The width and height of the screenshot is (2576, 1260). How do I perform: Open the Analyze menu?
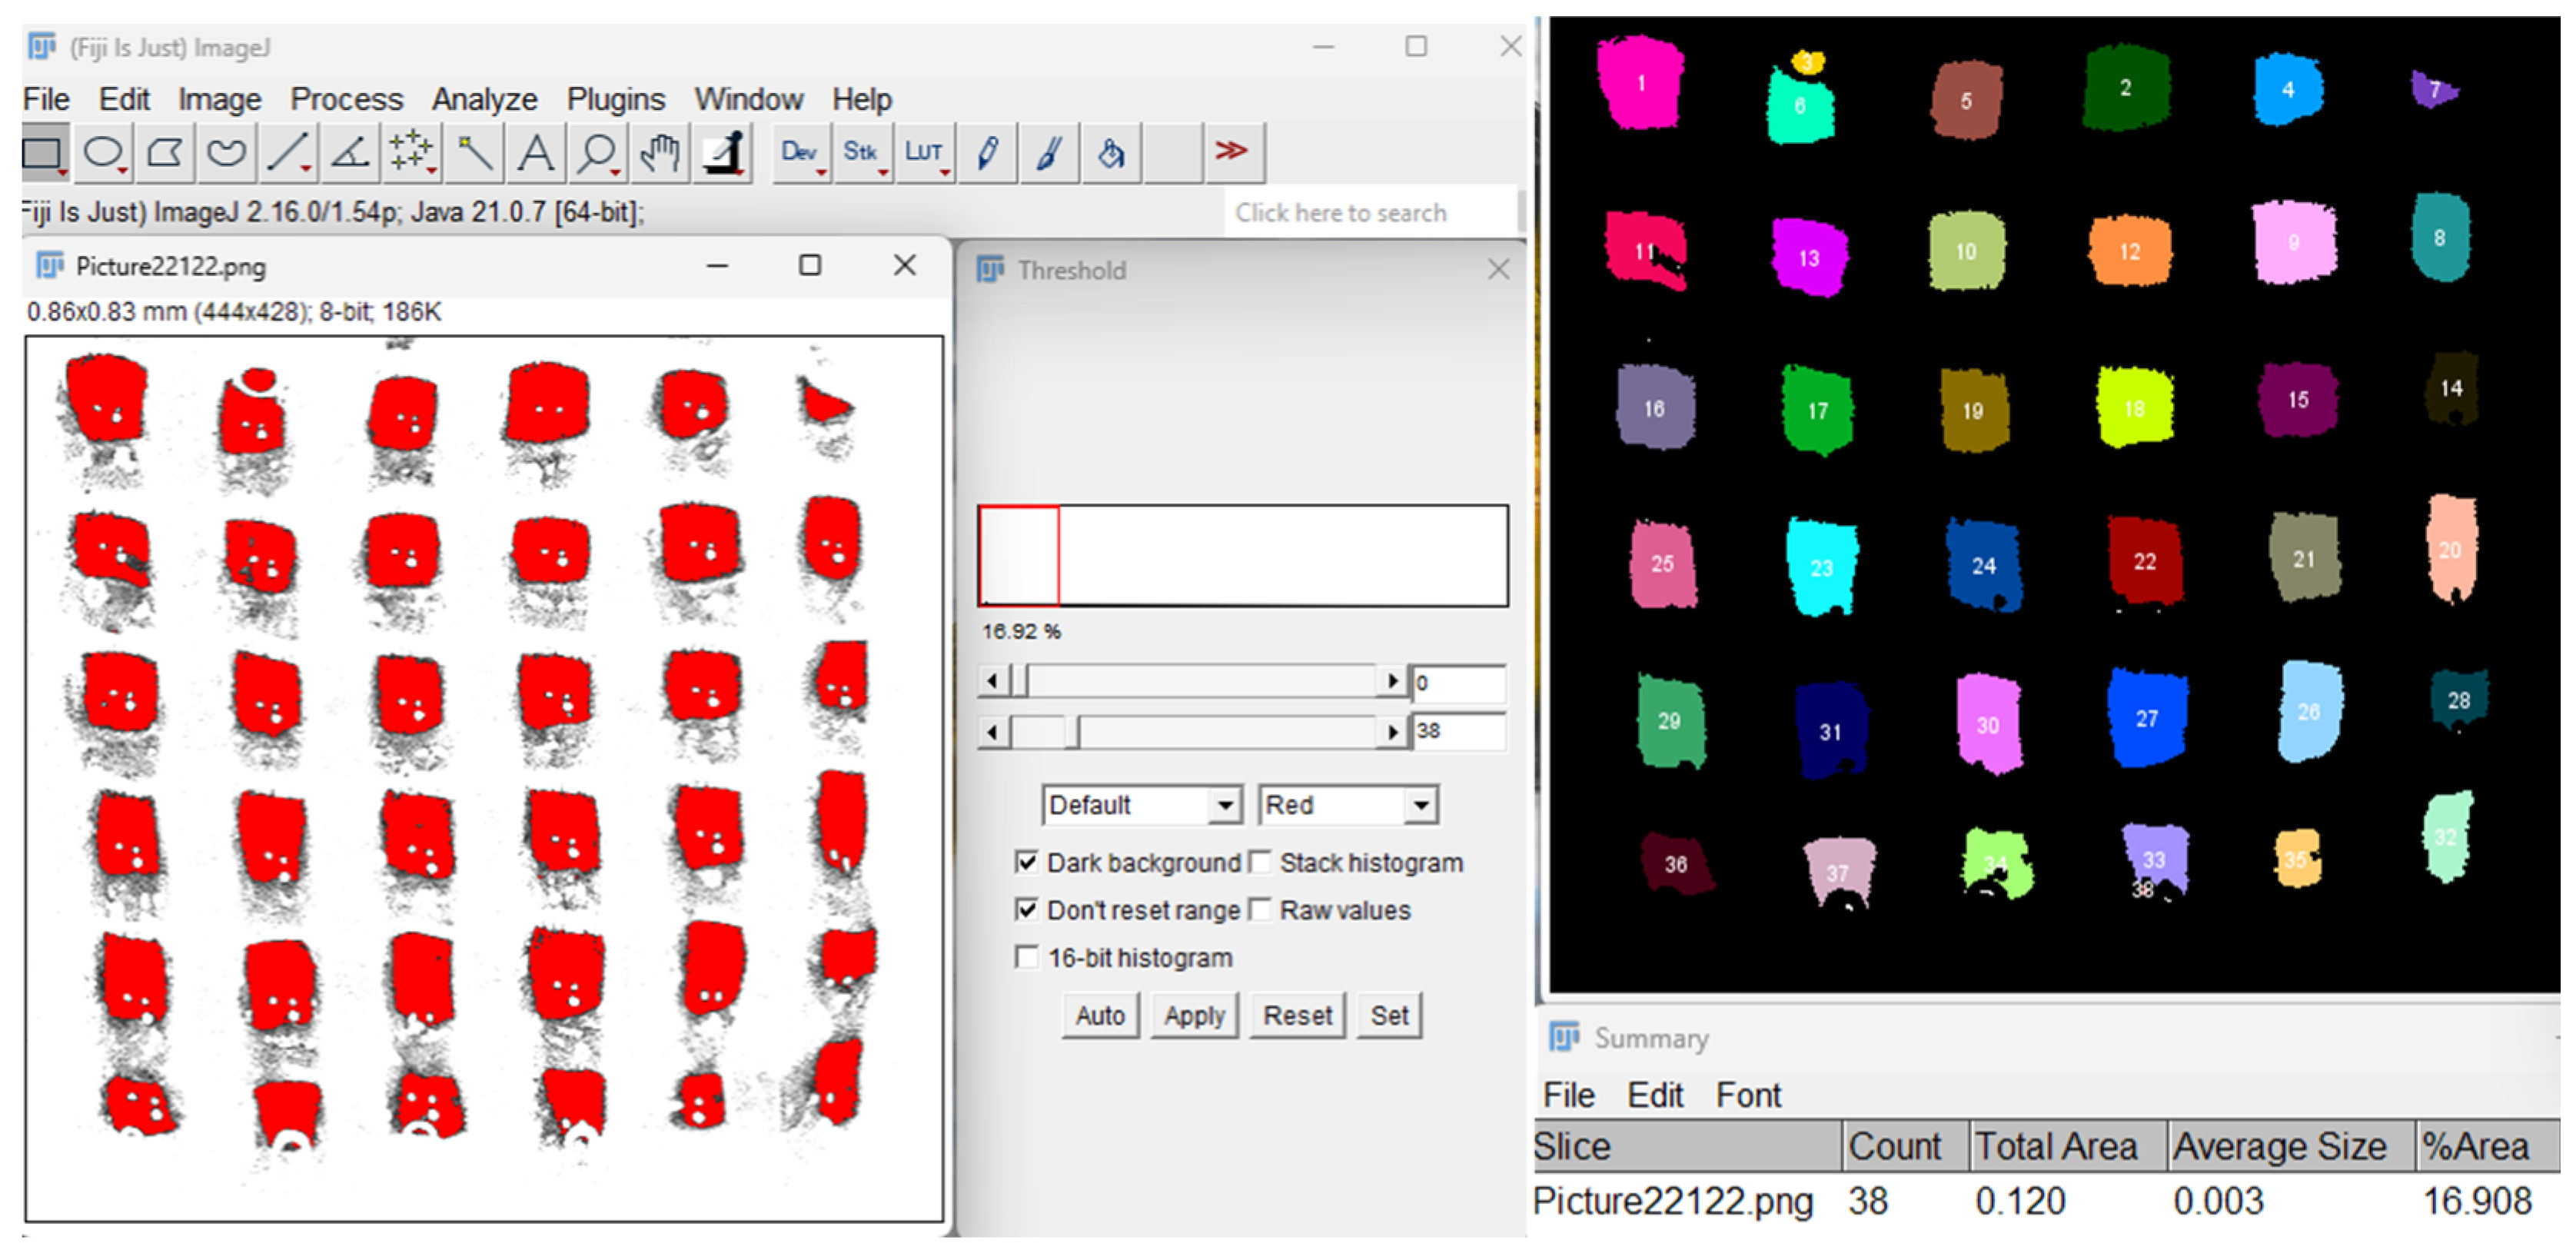coord(484,100)
